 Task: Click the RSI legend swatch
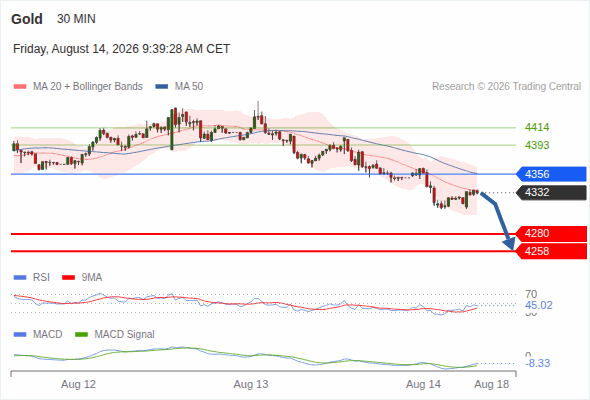(20, 278)
